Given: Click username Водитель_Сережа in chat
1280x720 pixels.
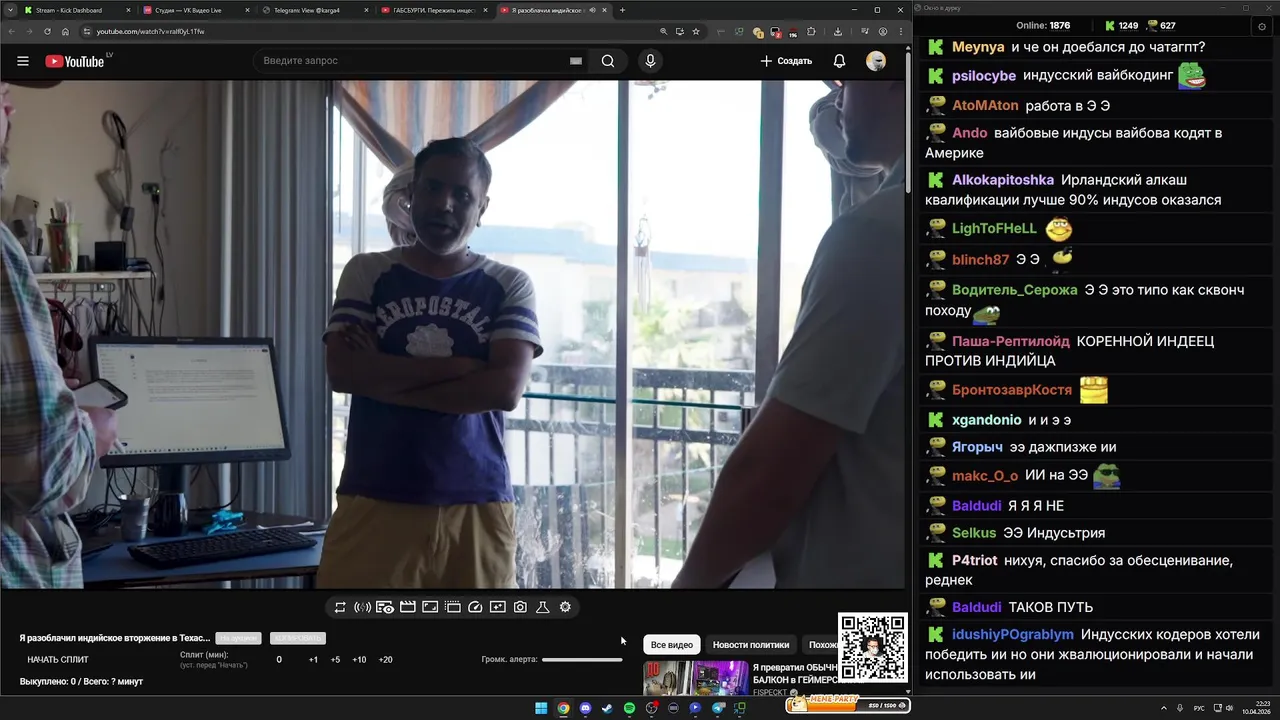Looking at the screenshot, I should tap(1015, 290).
